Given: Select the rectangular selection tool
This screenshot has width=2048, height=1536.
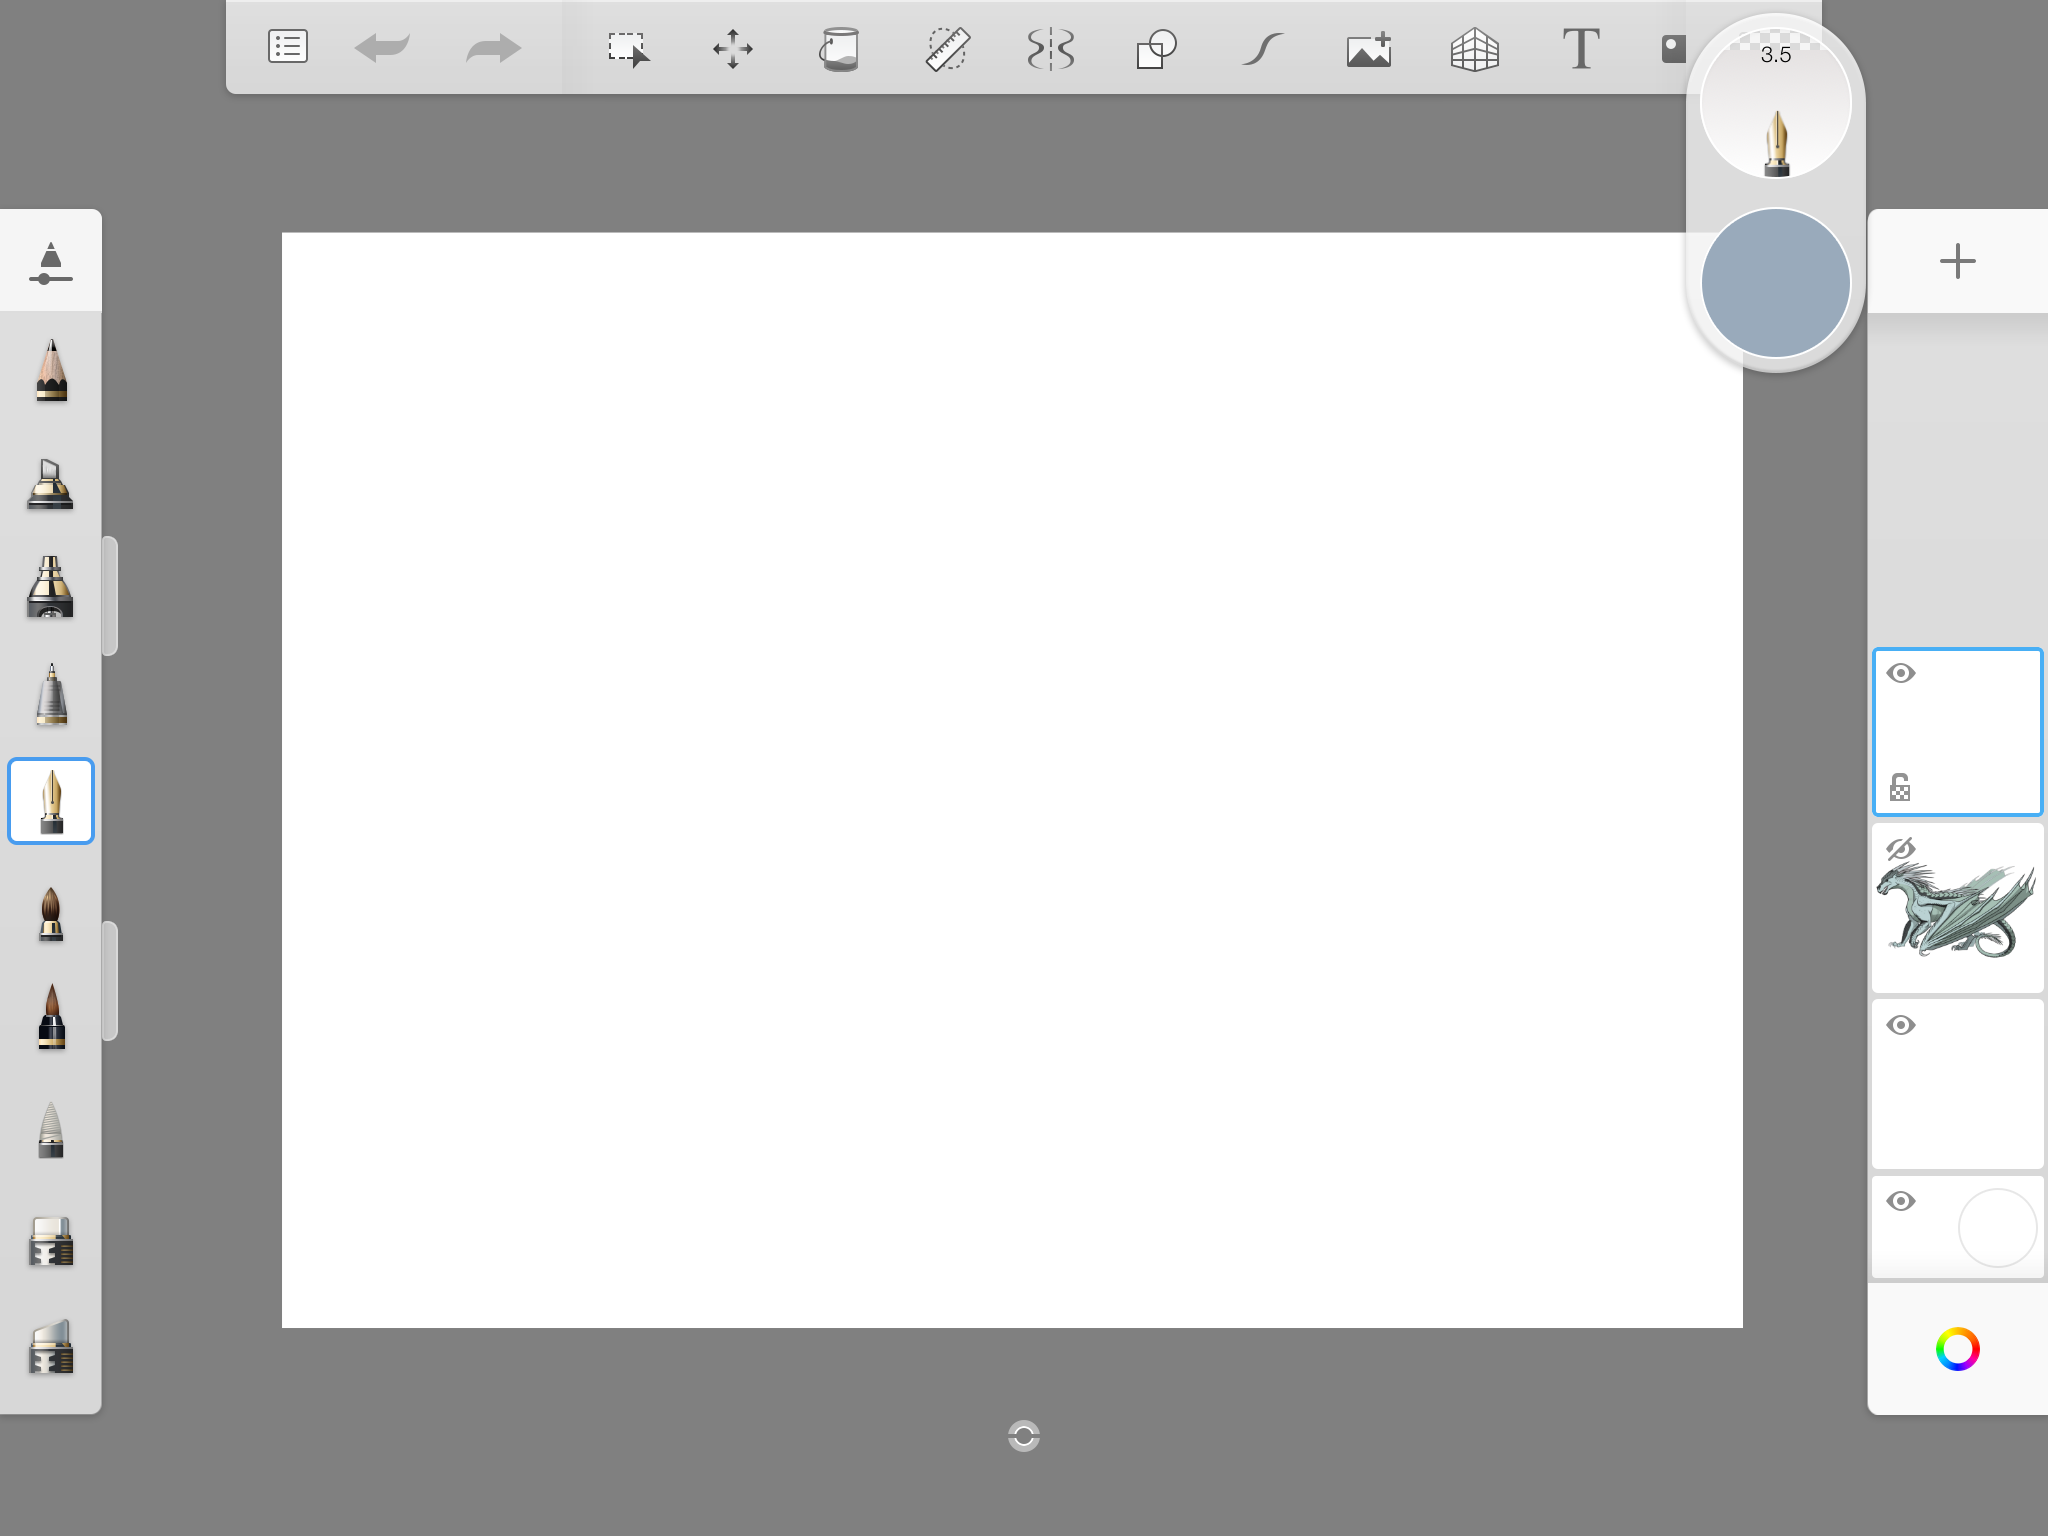Looking at the screenshot, I should point(628,48).
